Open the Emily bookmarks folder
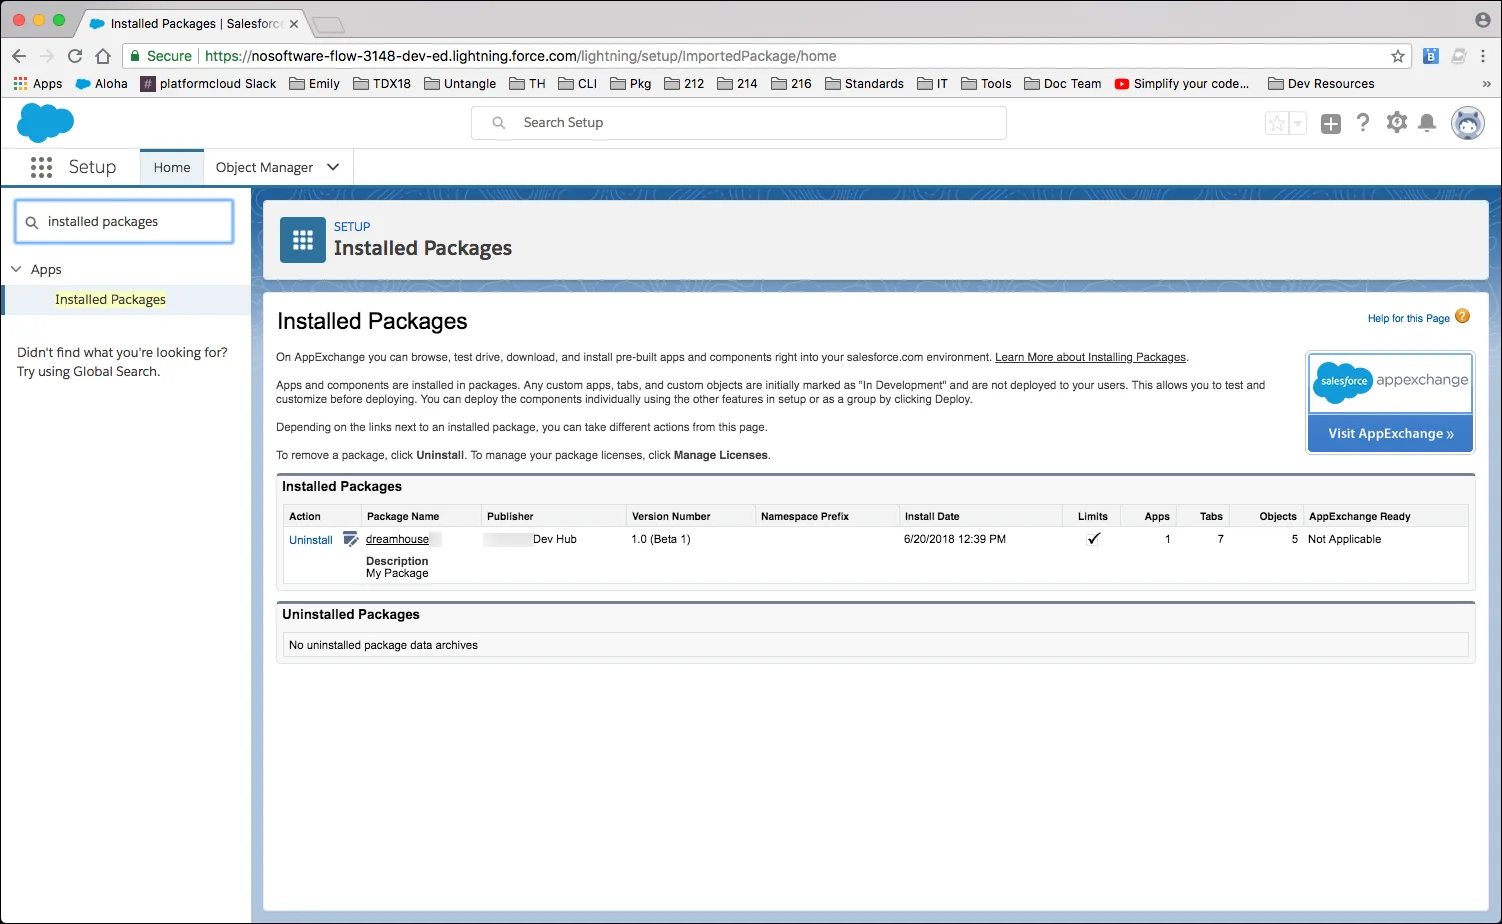 (314, 84)
